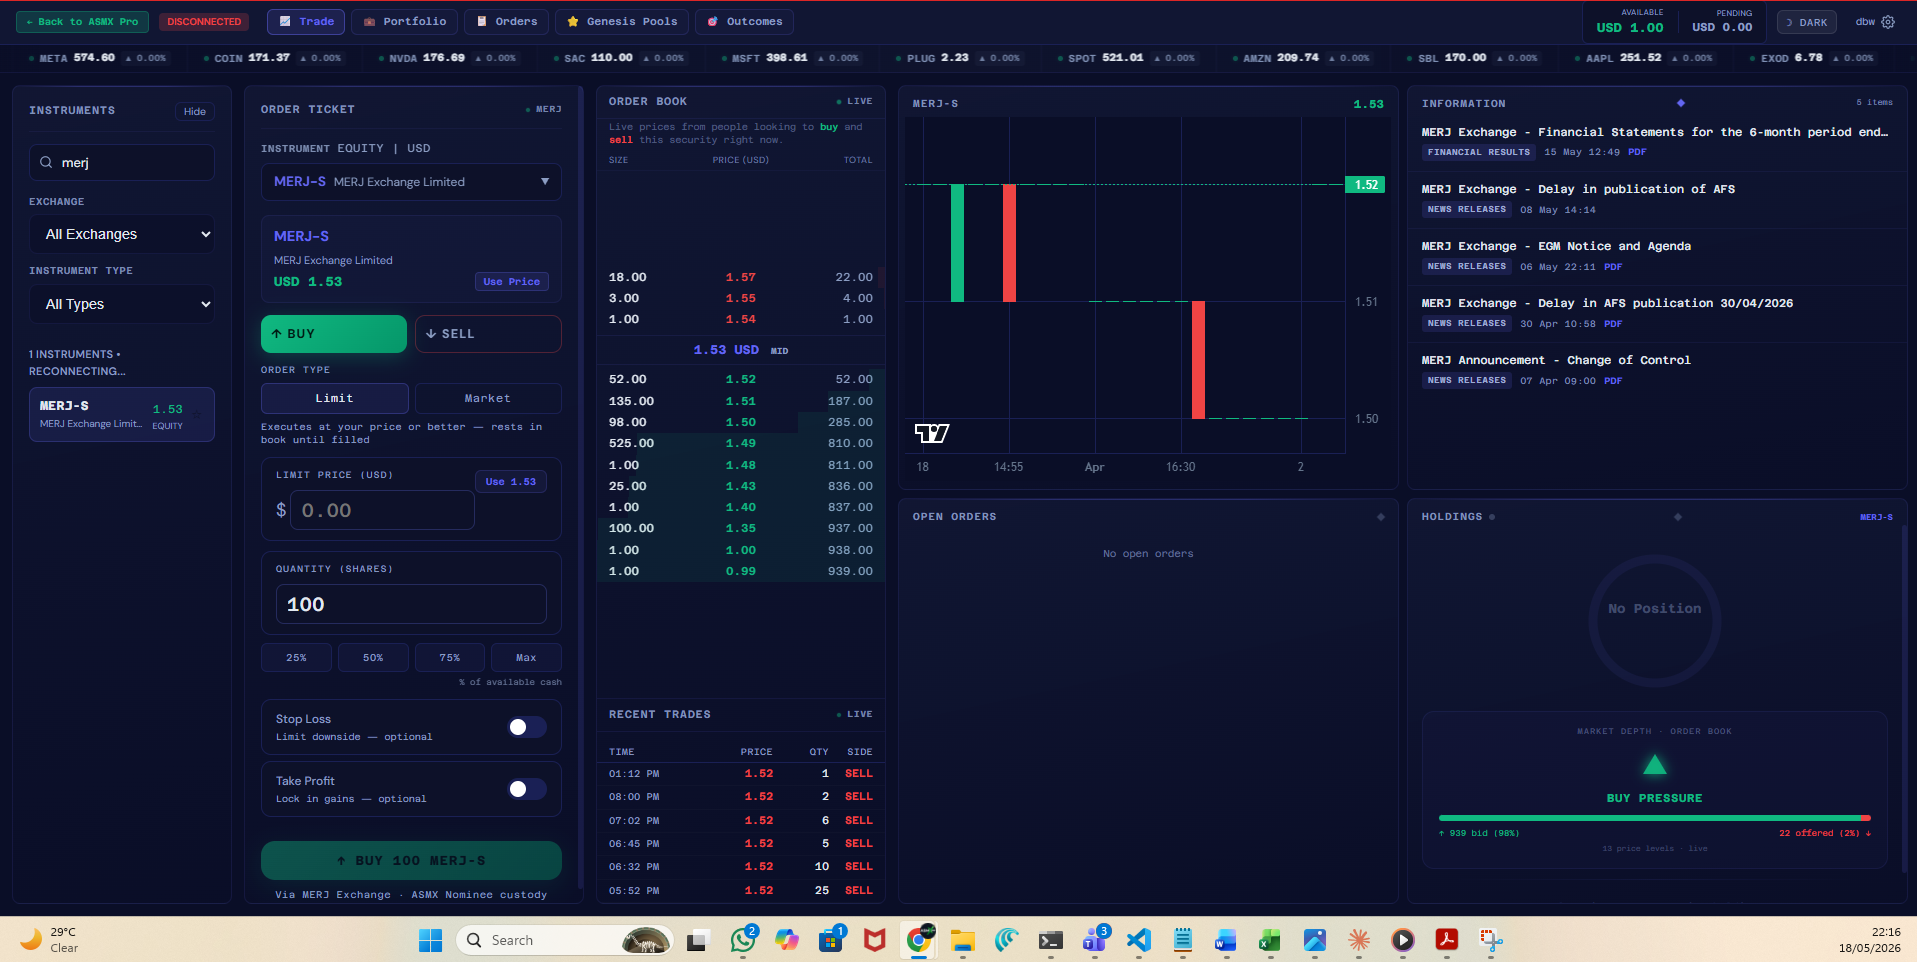Open the settings gear next to dbw
Viewport: 1917px width, 962px height.
[x=1888, y=22]
